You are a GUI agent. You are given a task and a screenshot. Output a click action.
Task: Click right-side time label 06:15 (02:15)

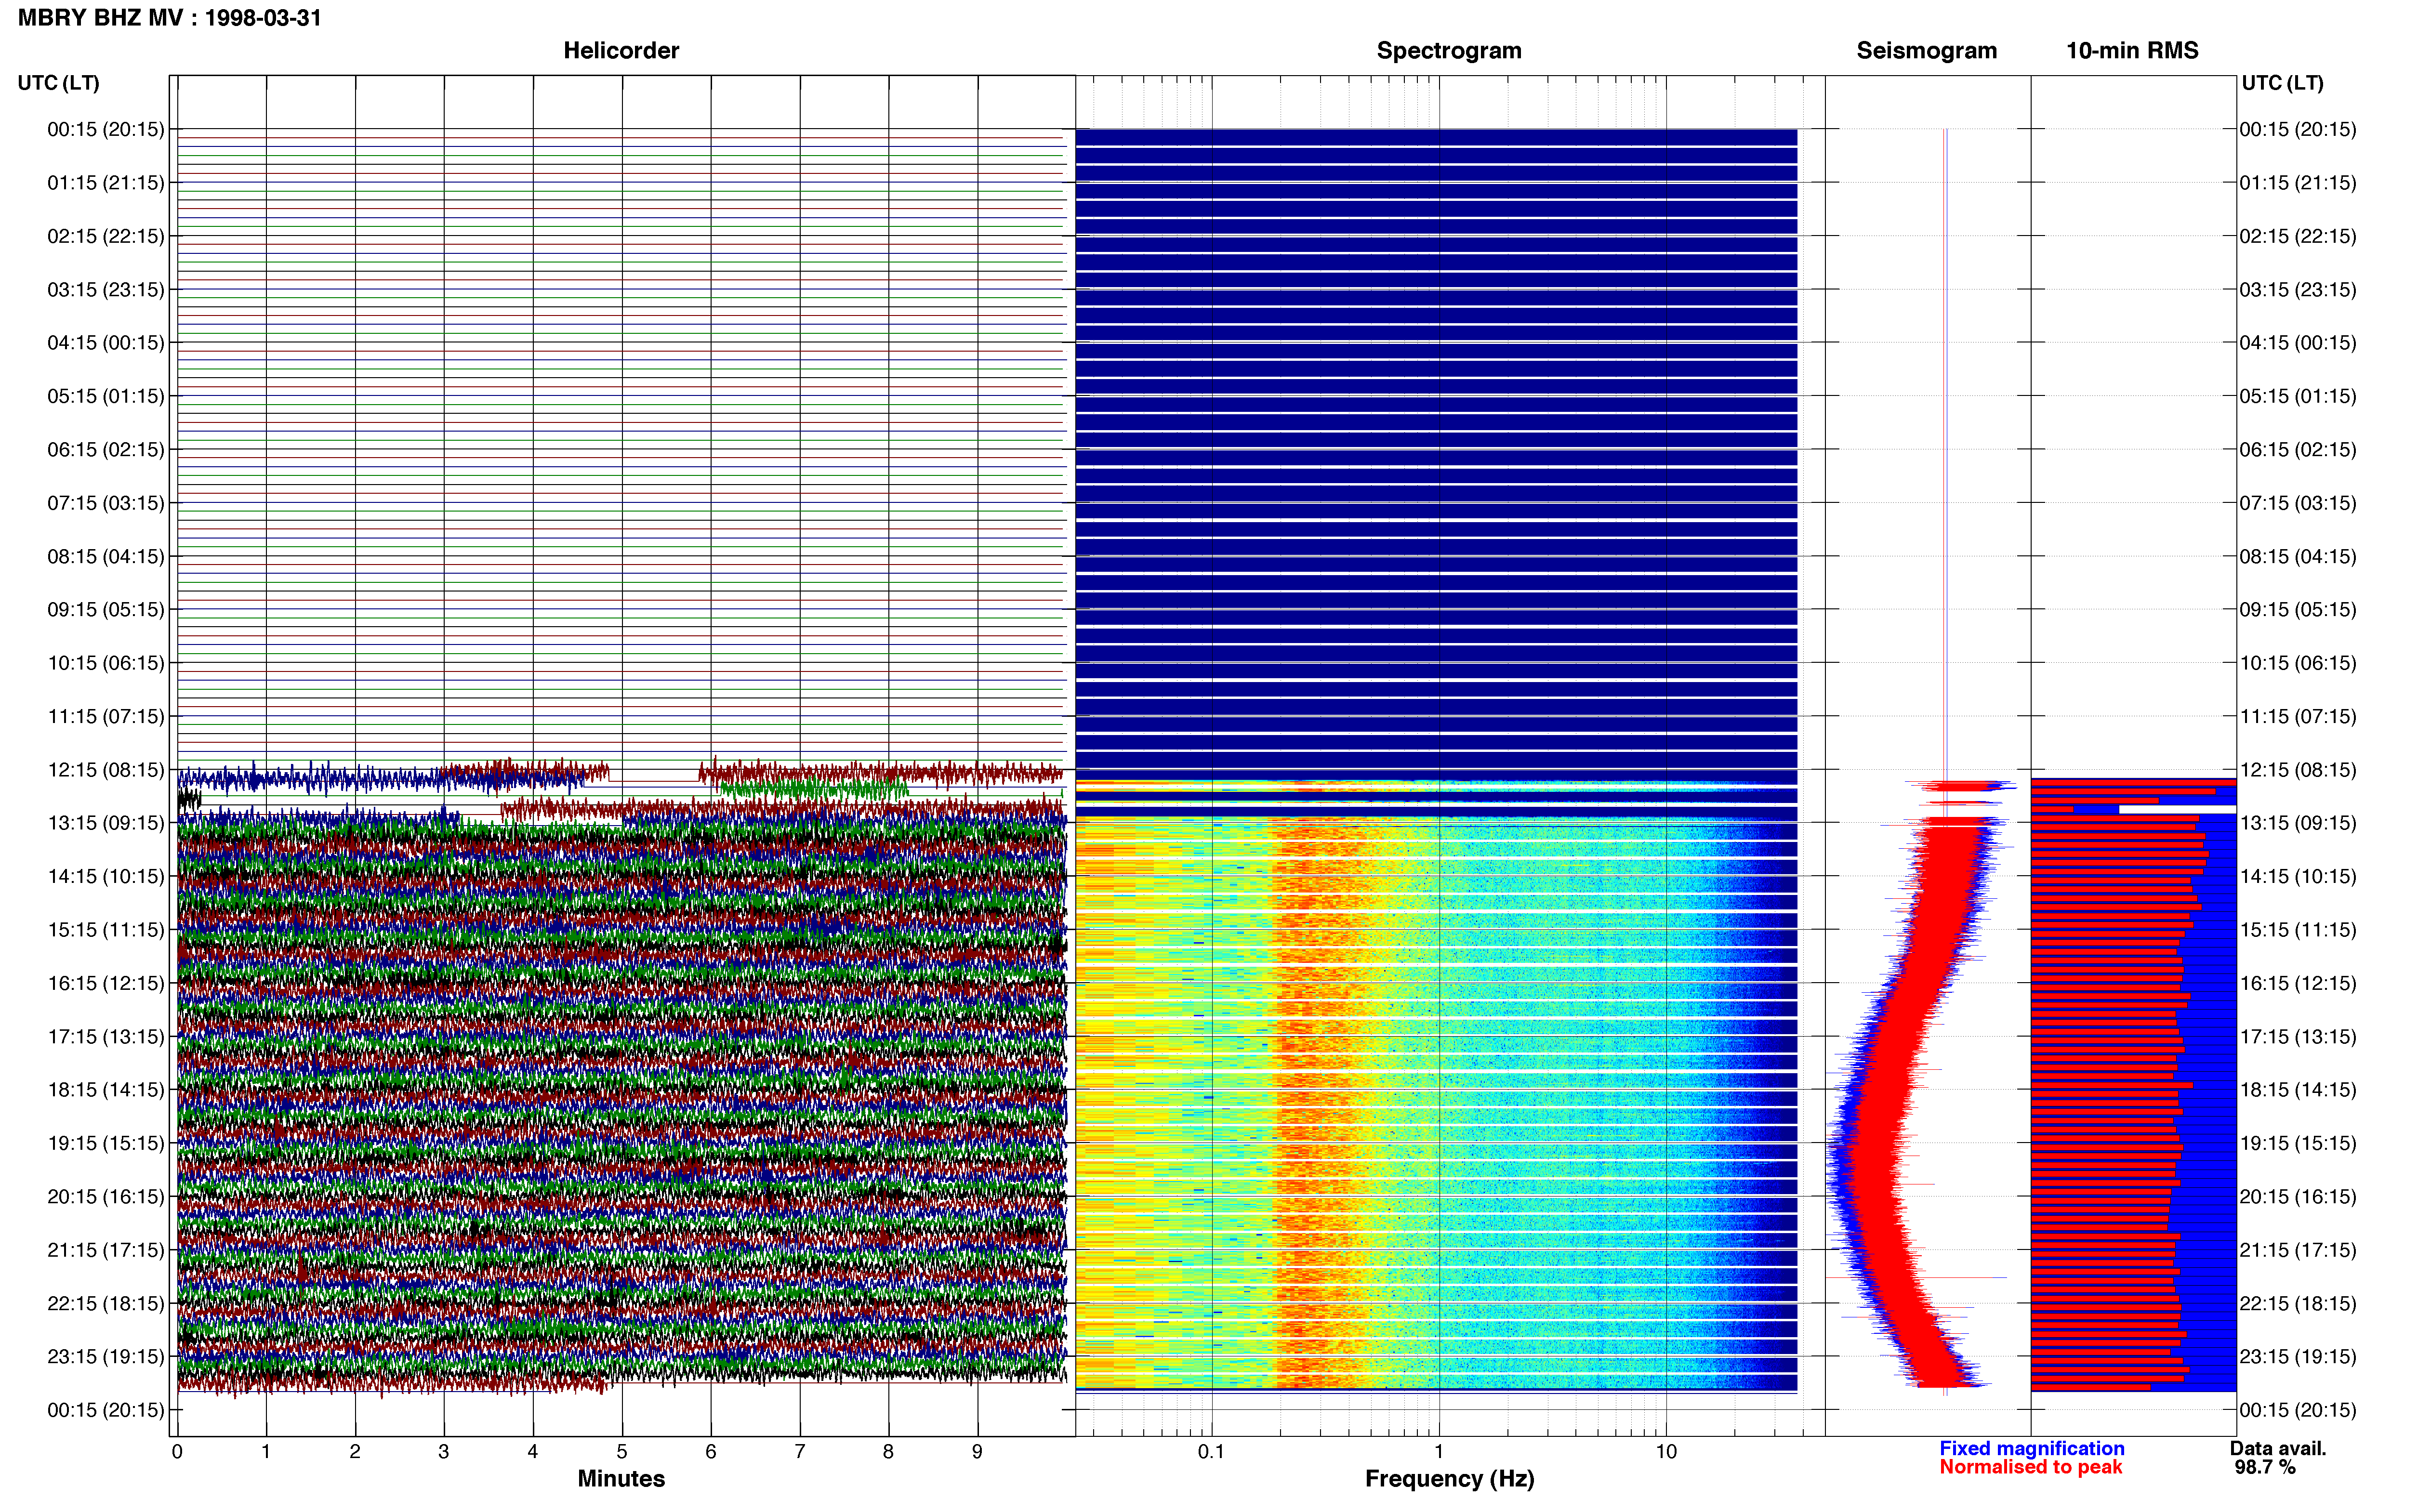point(2298,450)
